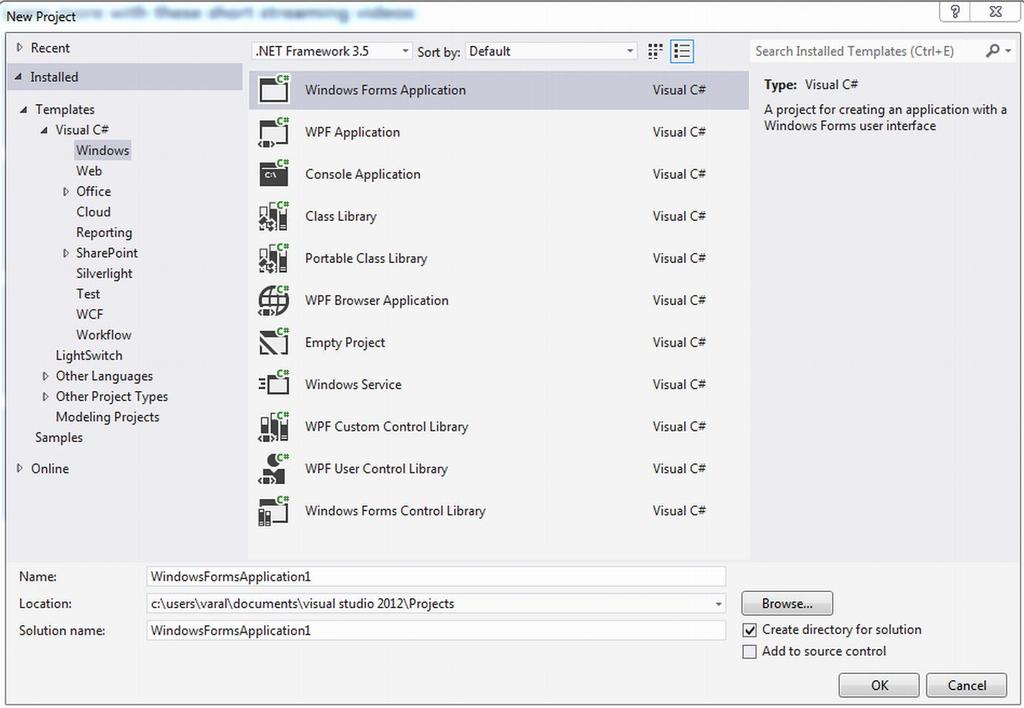The height and width of the screenshot is (708, 1024).
Task: Focus the Search Installed Templates box
Action: (869, 51)
